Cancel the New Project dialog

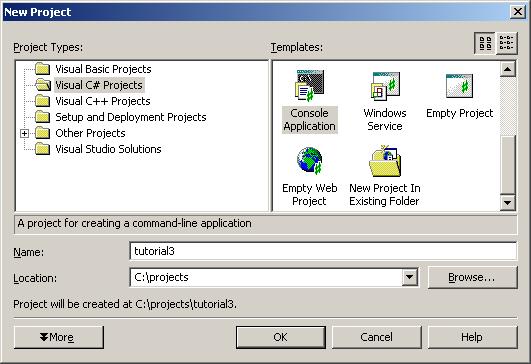pyautogui.click(x=377, y=337)
